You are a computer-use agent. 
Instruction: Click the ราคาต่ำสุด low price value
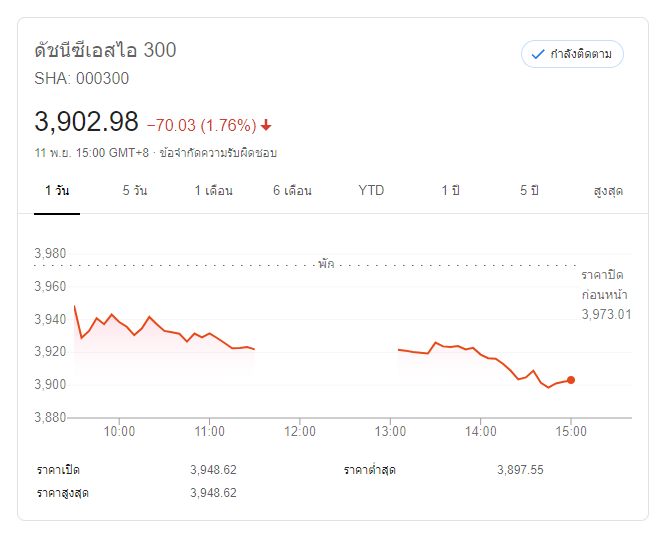tap(520, 470)
